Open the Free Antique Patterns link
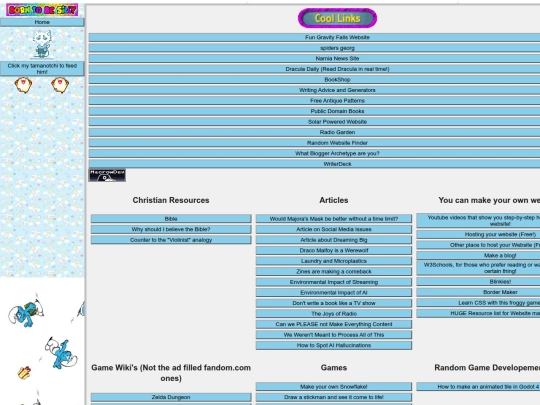 (x=314, y=101)
